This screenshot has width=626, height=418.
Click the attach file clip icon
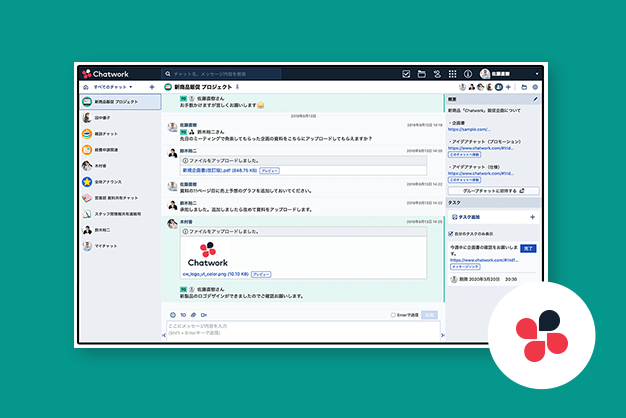click(193, 315)
